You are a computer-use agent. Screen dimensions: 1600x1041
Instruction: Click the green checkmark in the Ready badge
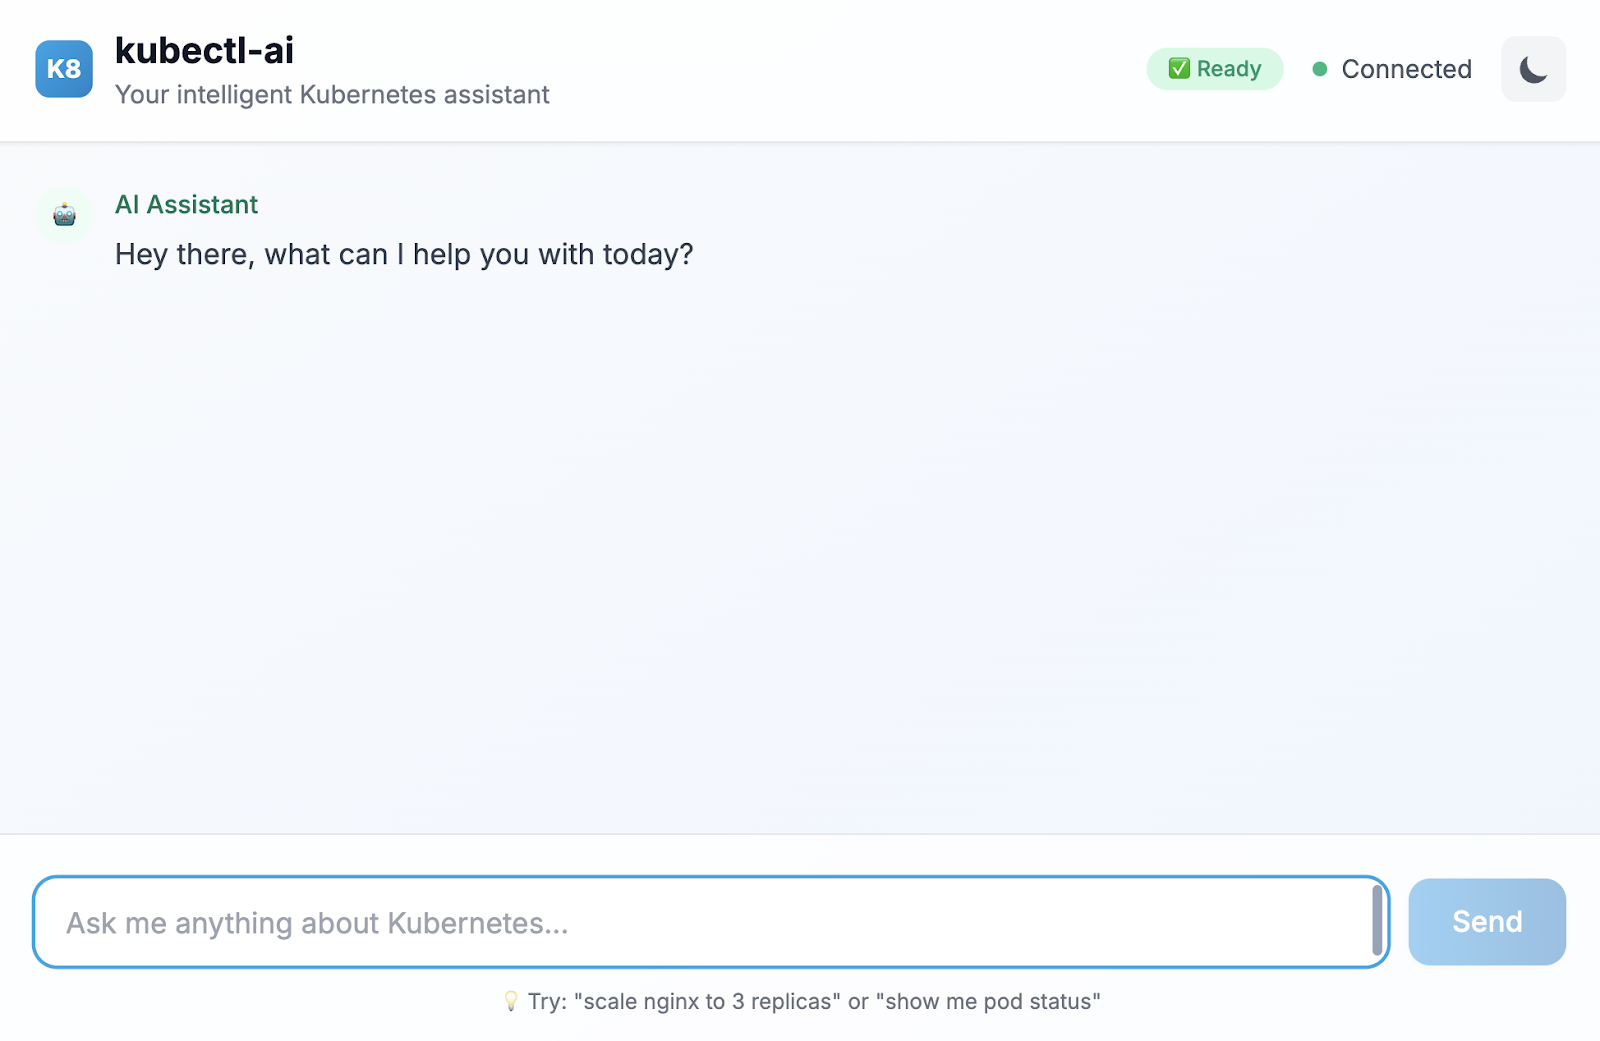1179,69
